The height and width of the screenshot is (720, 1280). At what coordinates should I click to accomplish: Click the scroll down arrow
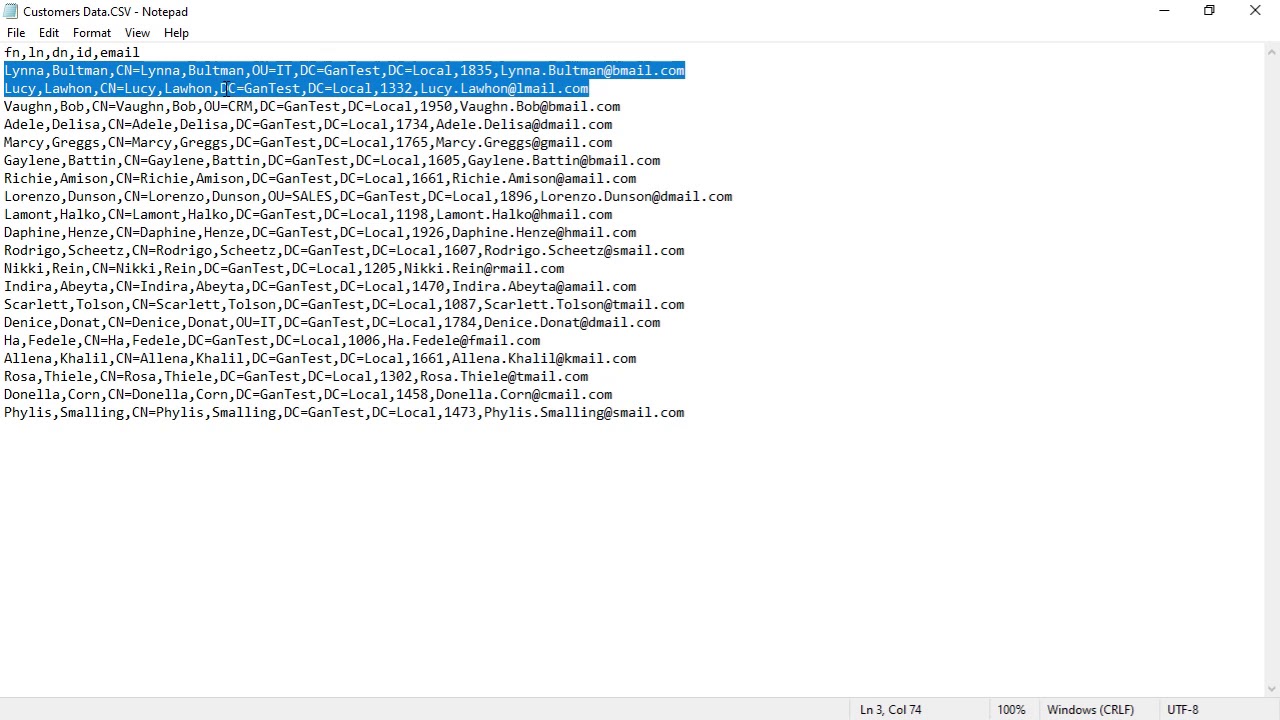[1271, 689]
